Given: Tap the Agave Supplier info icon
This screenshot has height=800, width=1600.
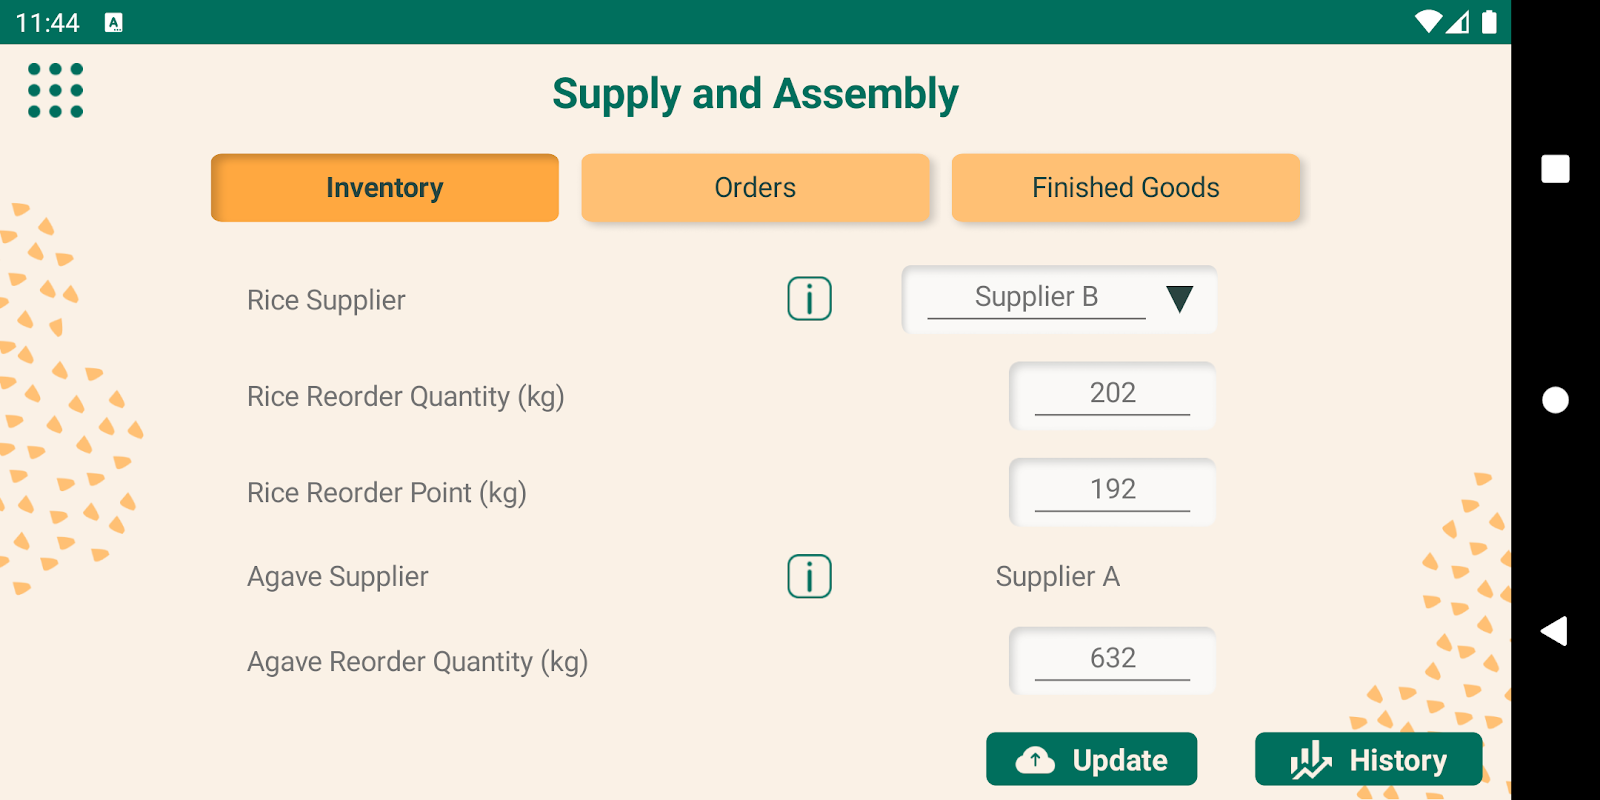Looking at the screenshot, I should 809,577.
